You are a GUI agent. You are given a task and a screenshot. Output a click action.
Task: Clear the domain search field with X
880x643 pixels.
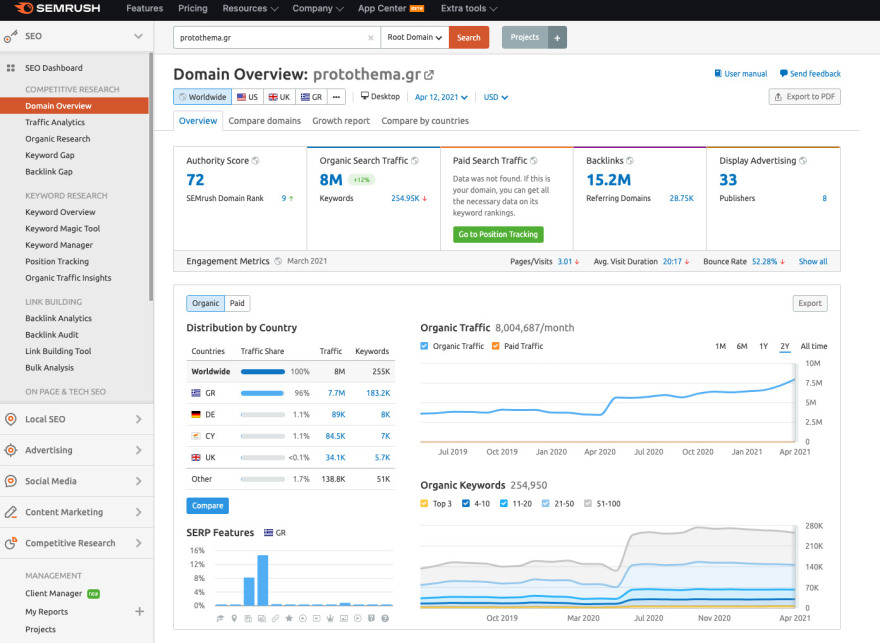tap(370, 38)
